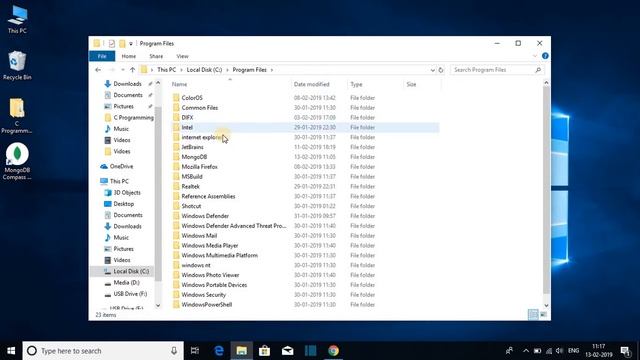
Task: Open C Programming folder on desktop
Action: 17,116
